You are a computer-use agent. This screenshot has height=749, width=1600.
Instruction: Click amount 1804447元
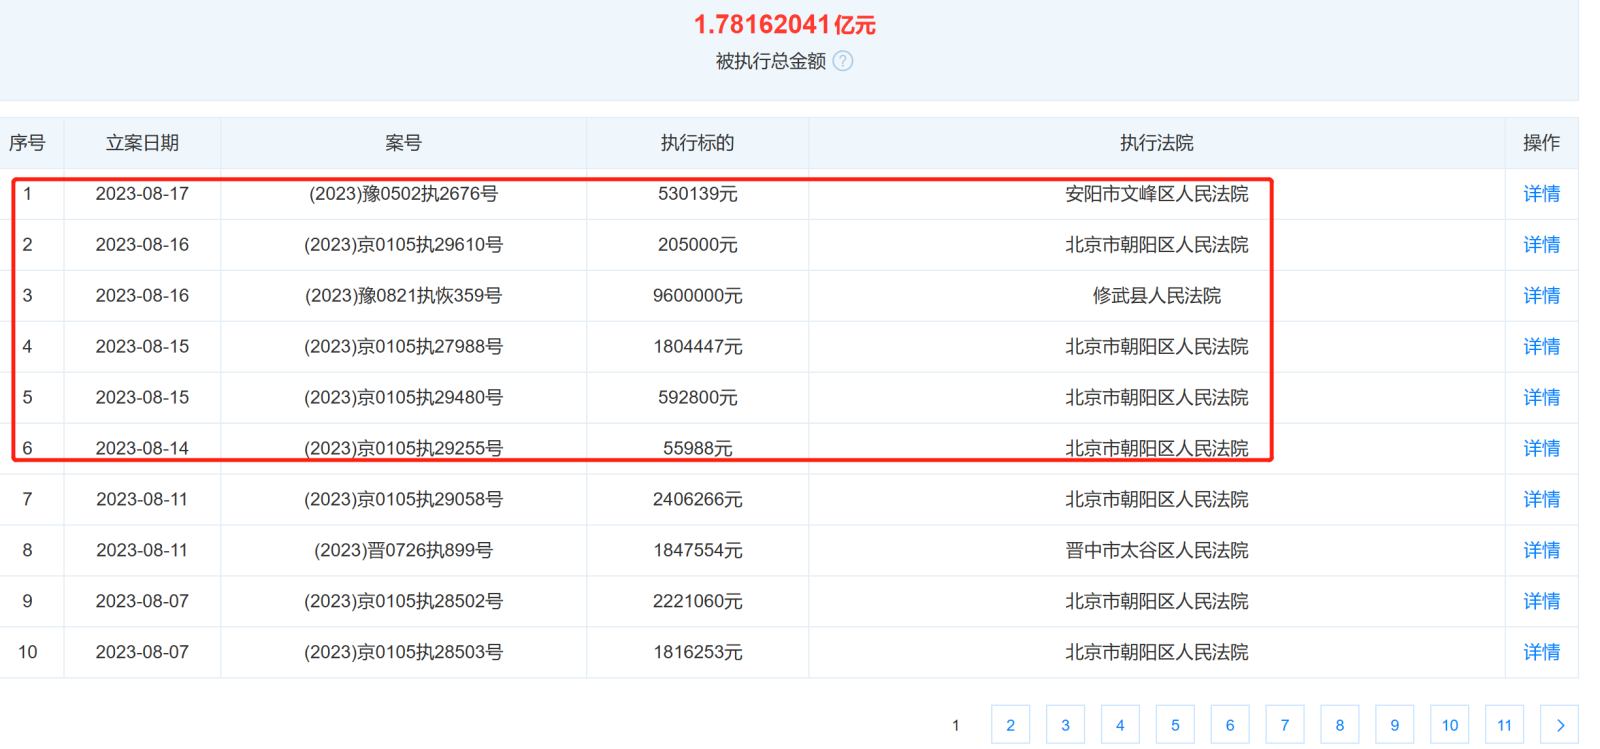click(x=697, y=347)
